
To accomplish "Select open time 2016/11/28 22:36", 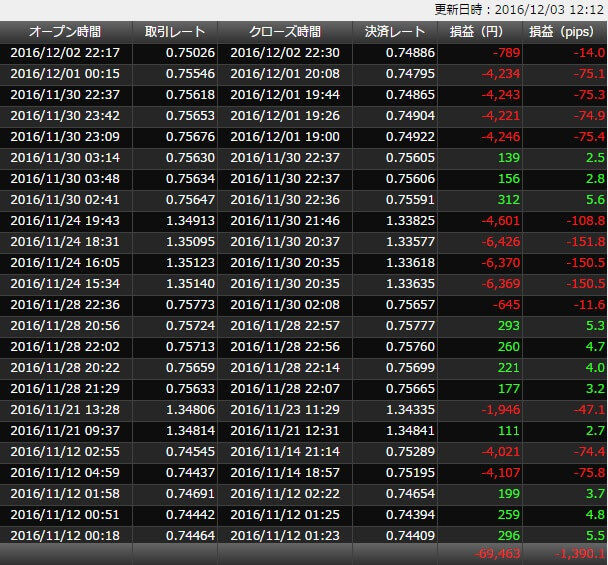I will [65, 304].
